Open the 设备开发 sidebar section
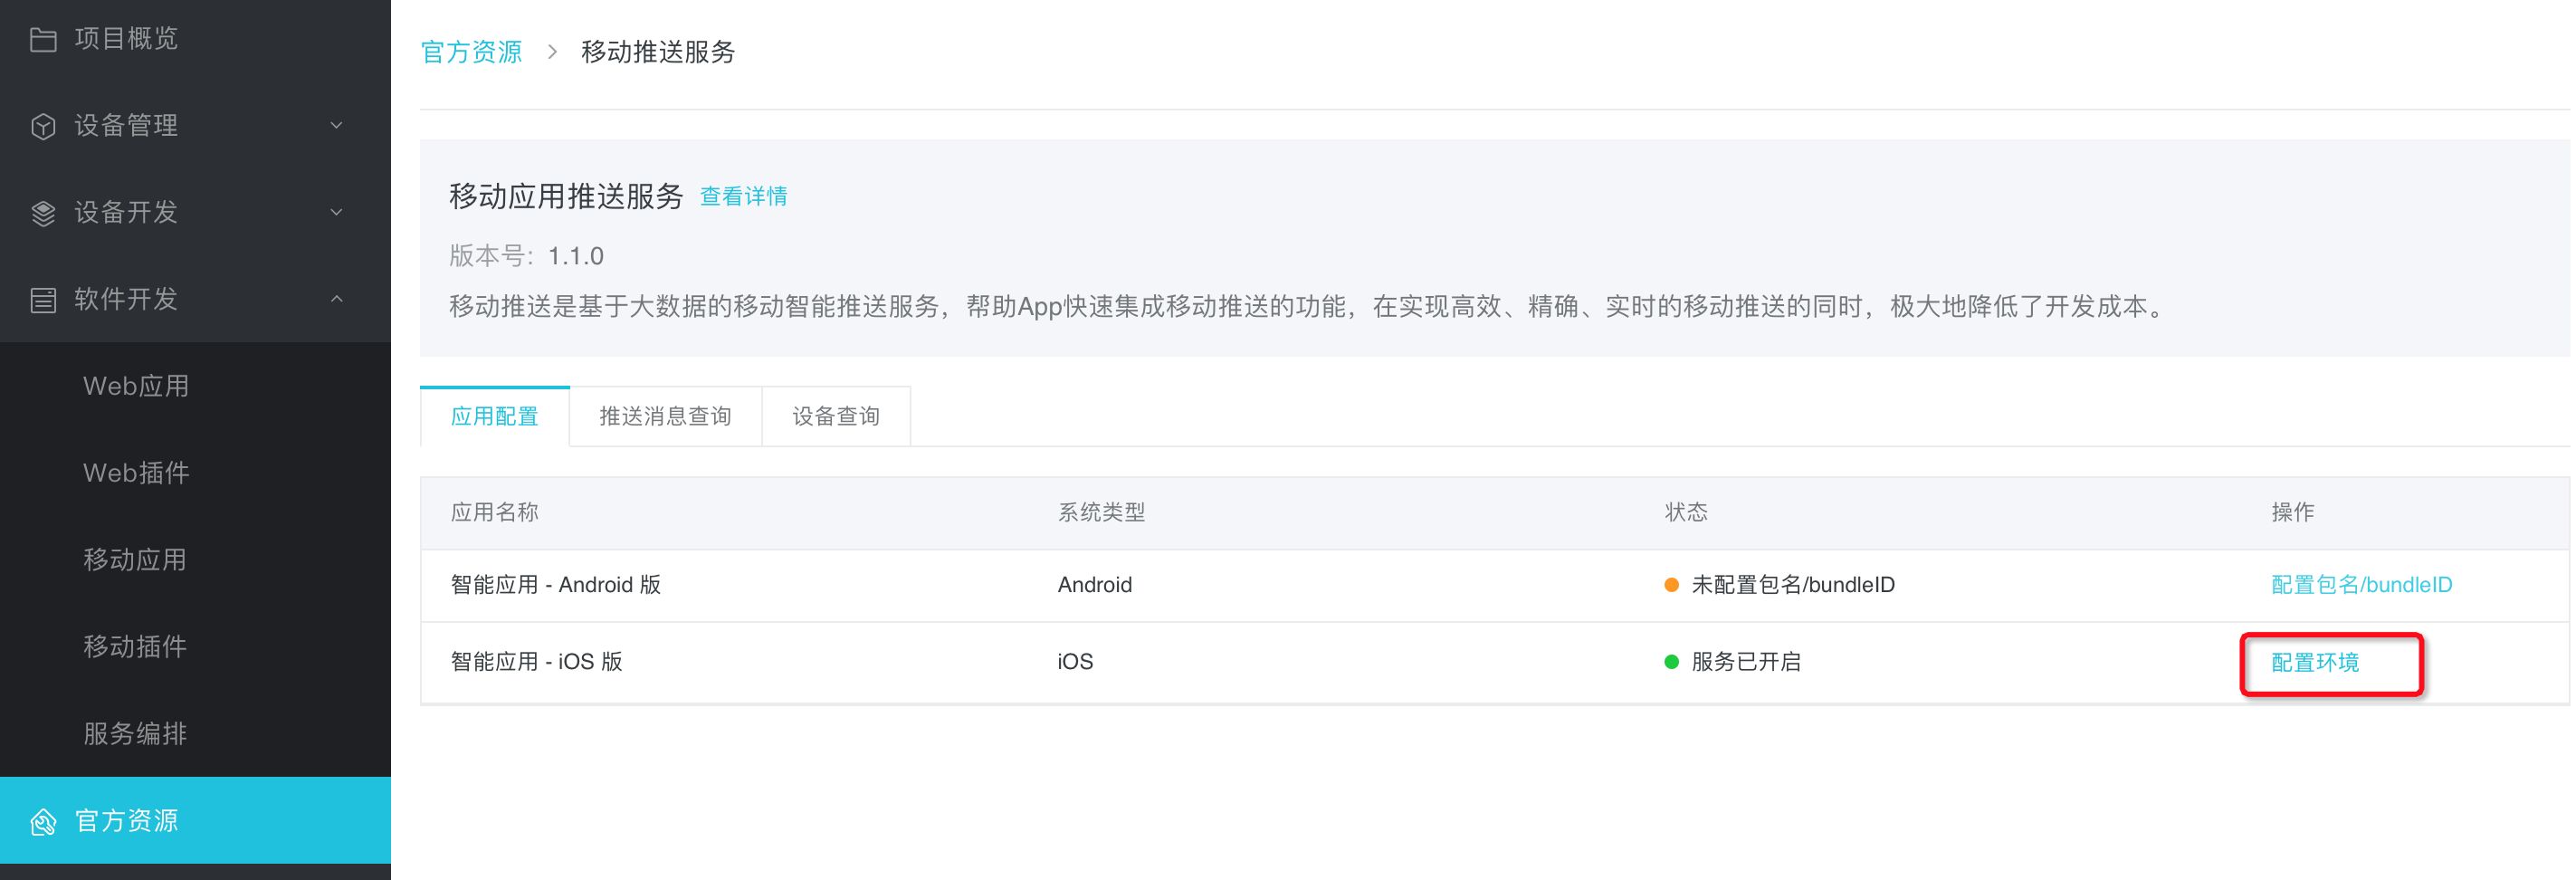2576x880 pixels. pos(195,212)
